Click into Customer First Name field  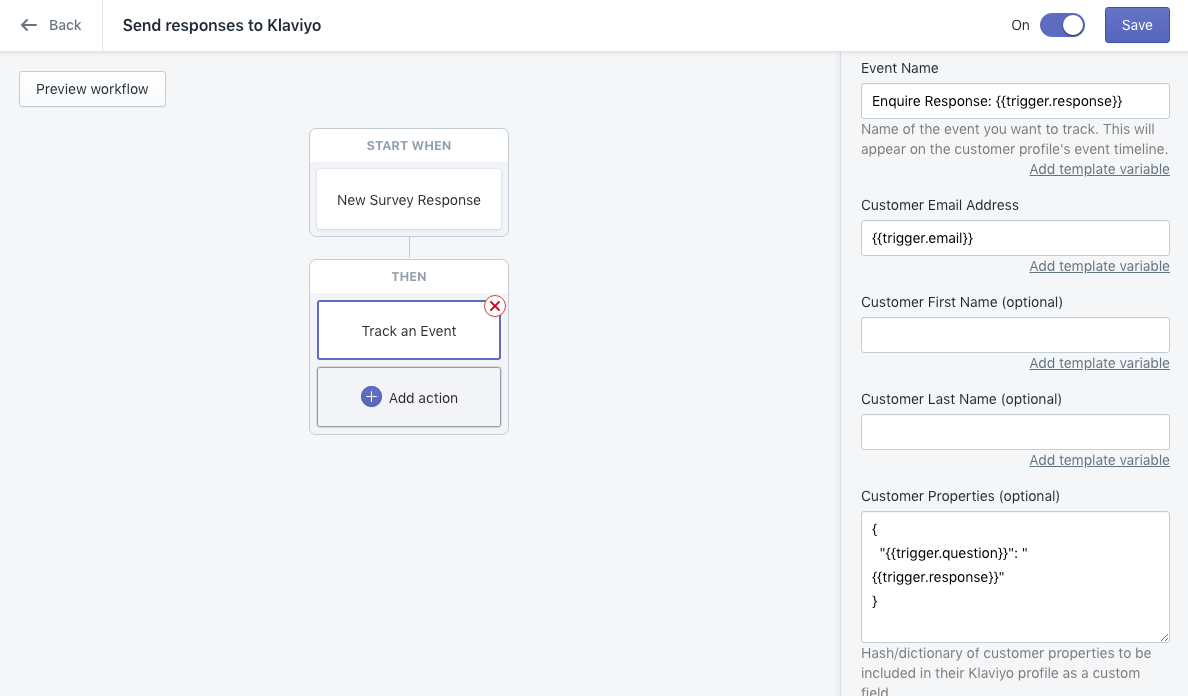pos(1014,335)
